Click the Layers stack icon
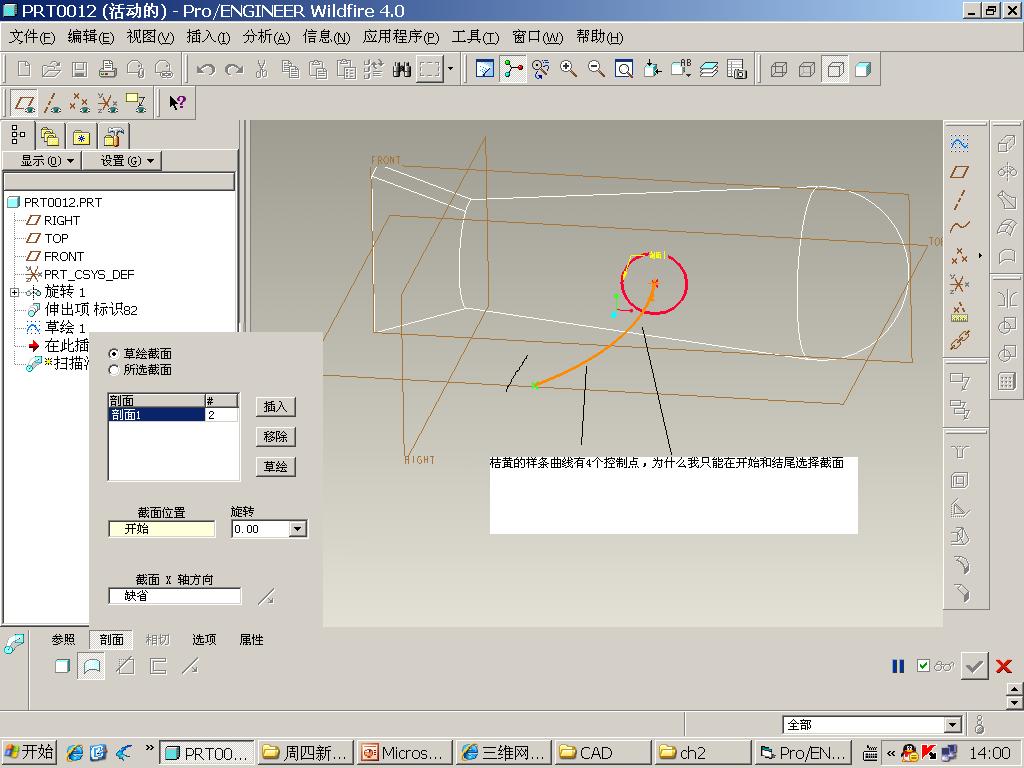The width and height of the screenshot is (1024, 768). pos(709,69)
